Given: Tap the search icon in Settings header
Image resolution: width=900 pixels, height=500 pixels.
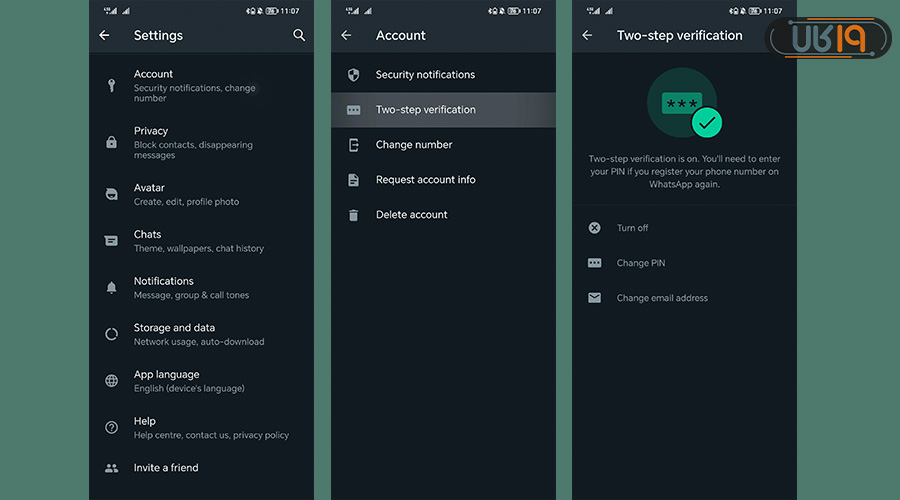Looking at the screenshot, I should tap(299, 35).
